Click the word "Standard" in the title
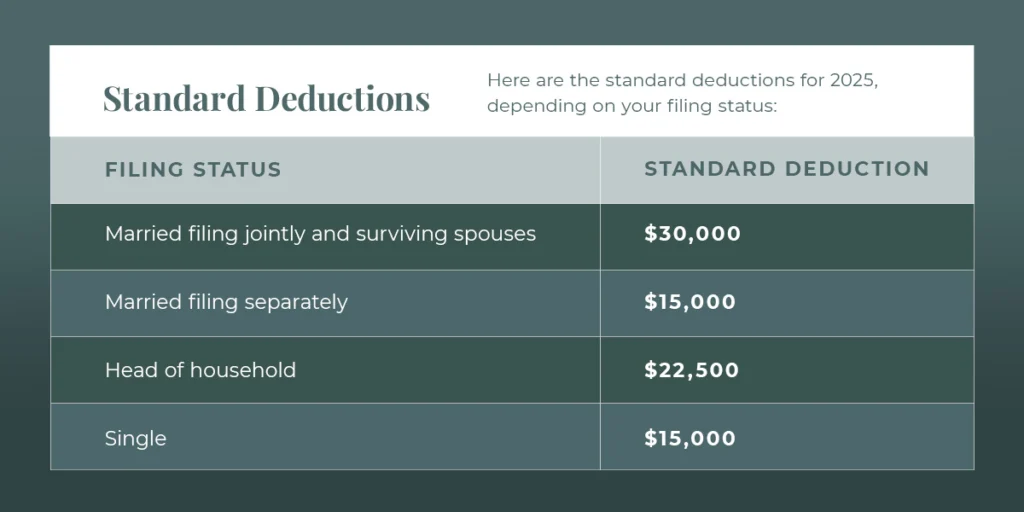The height and width of the screenshot is (512, 1024). pyautogui.click(x=174, y=98)
